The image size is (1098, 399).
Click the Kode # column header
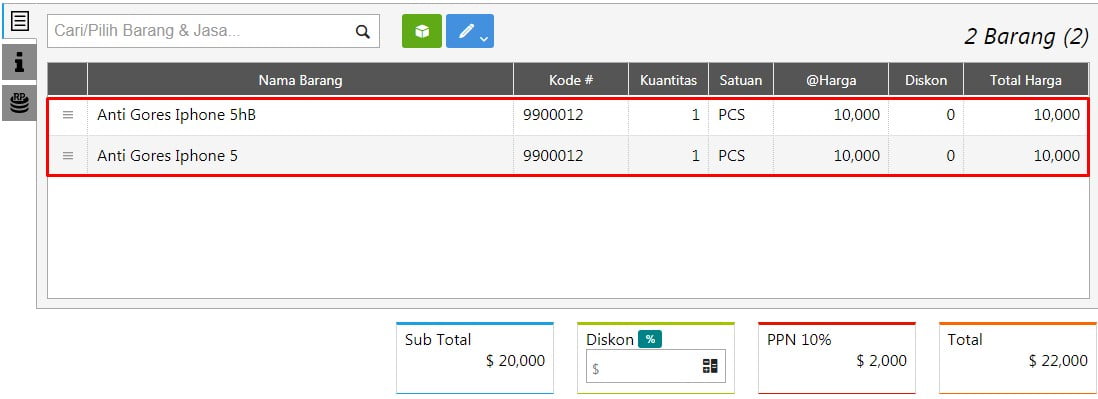point(571,80)
